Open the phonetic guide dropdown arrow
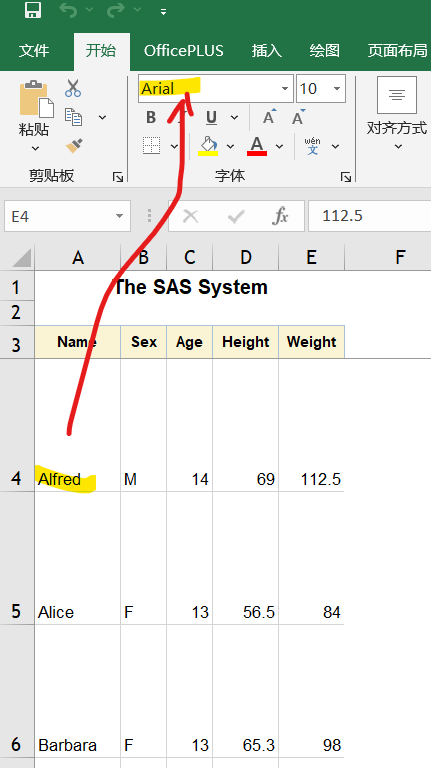Image resolution: width=431 pixels, height=768 pixels. coord(335,146)
